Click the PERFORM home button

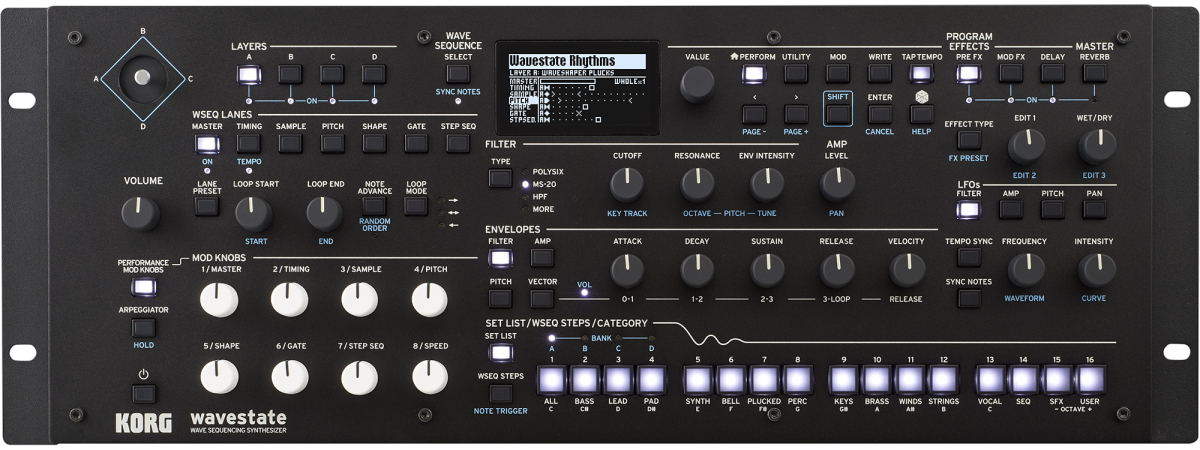point(753,74)
